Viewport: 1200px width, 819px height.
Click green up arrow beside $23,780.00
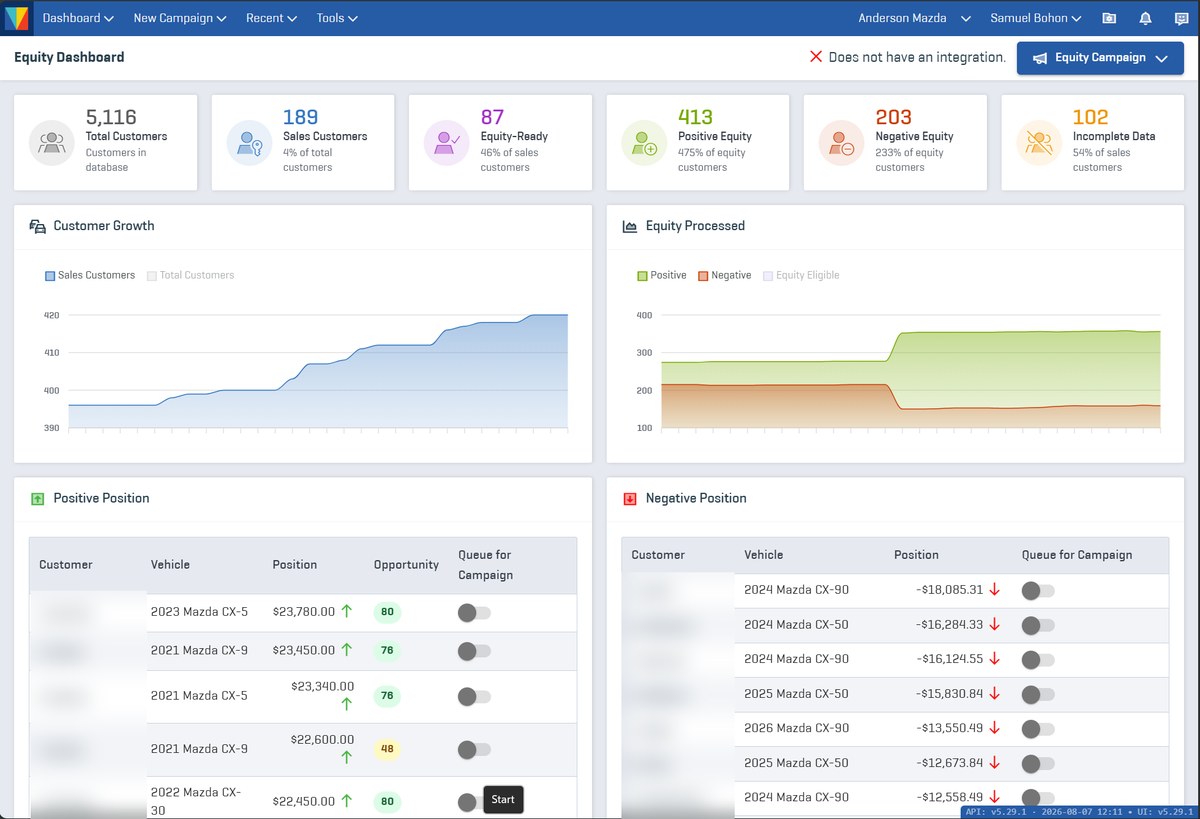coord(347,611)
